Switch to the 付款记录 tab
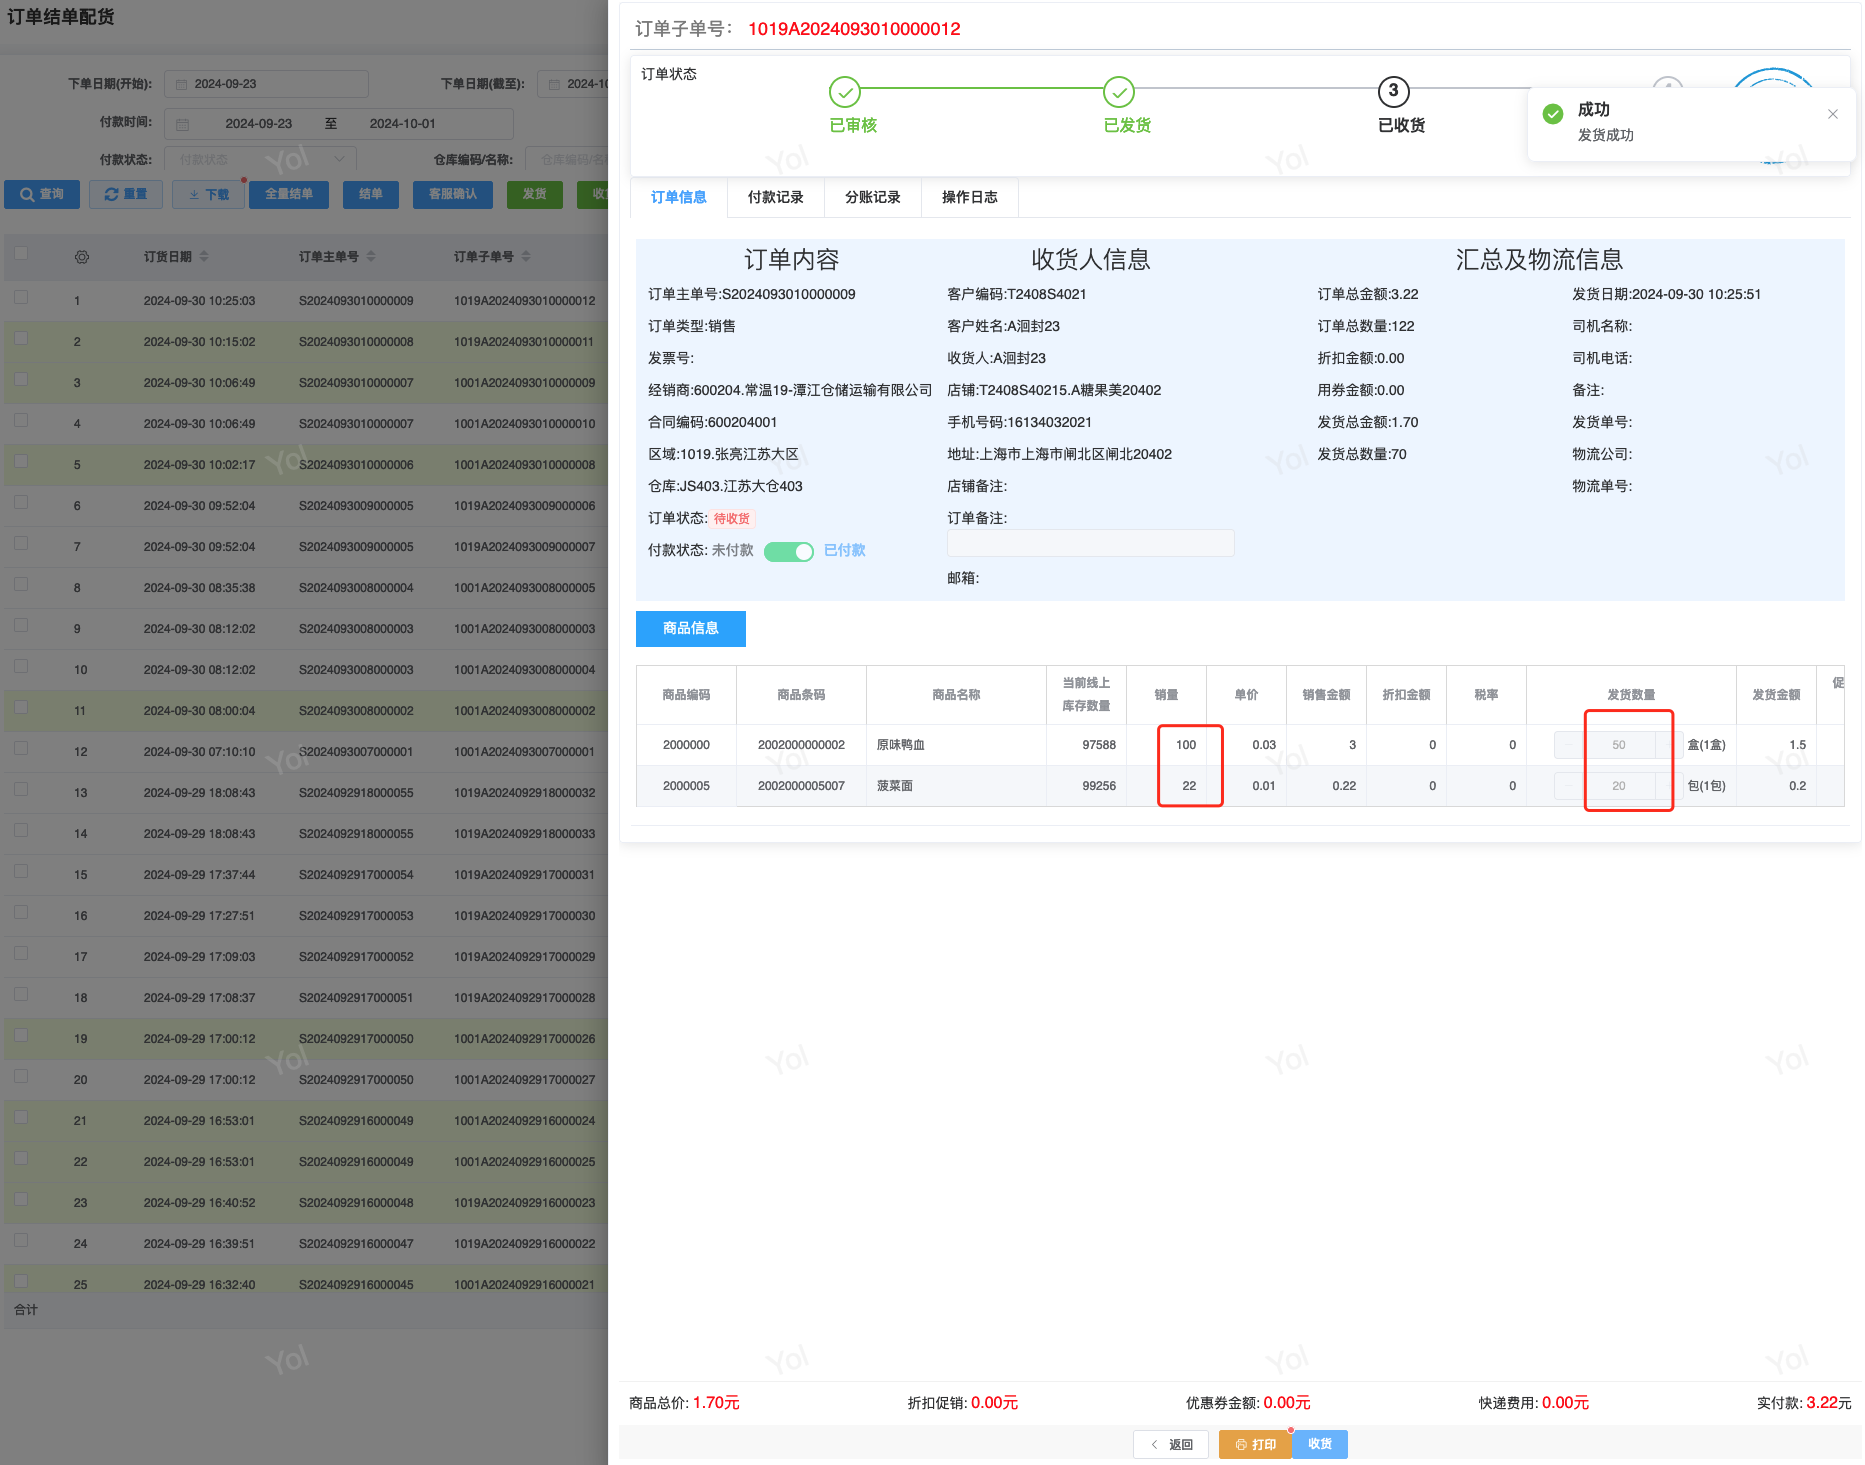 pos(775,197)
